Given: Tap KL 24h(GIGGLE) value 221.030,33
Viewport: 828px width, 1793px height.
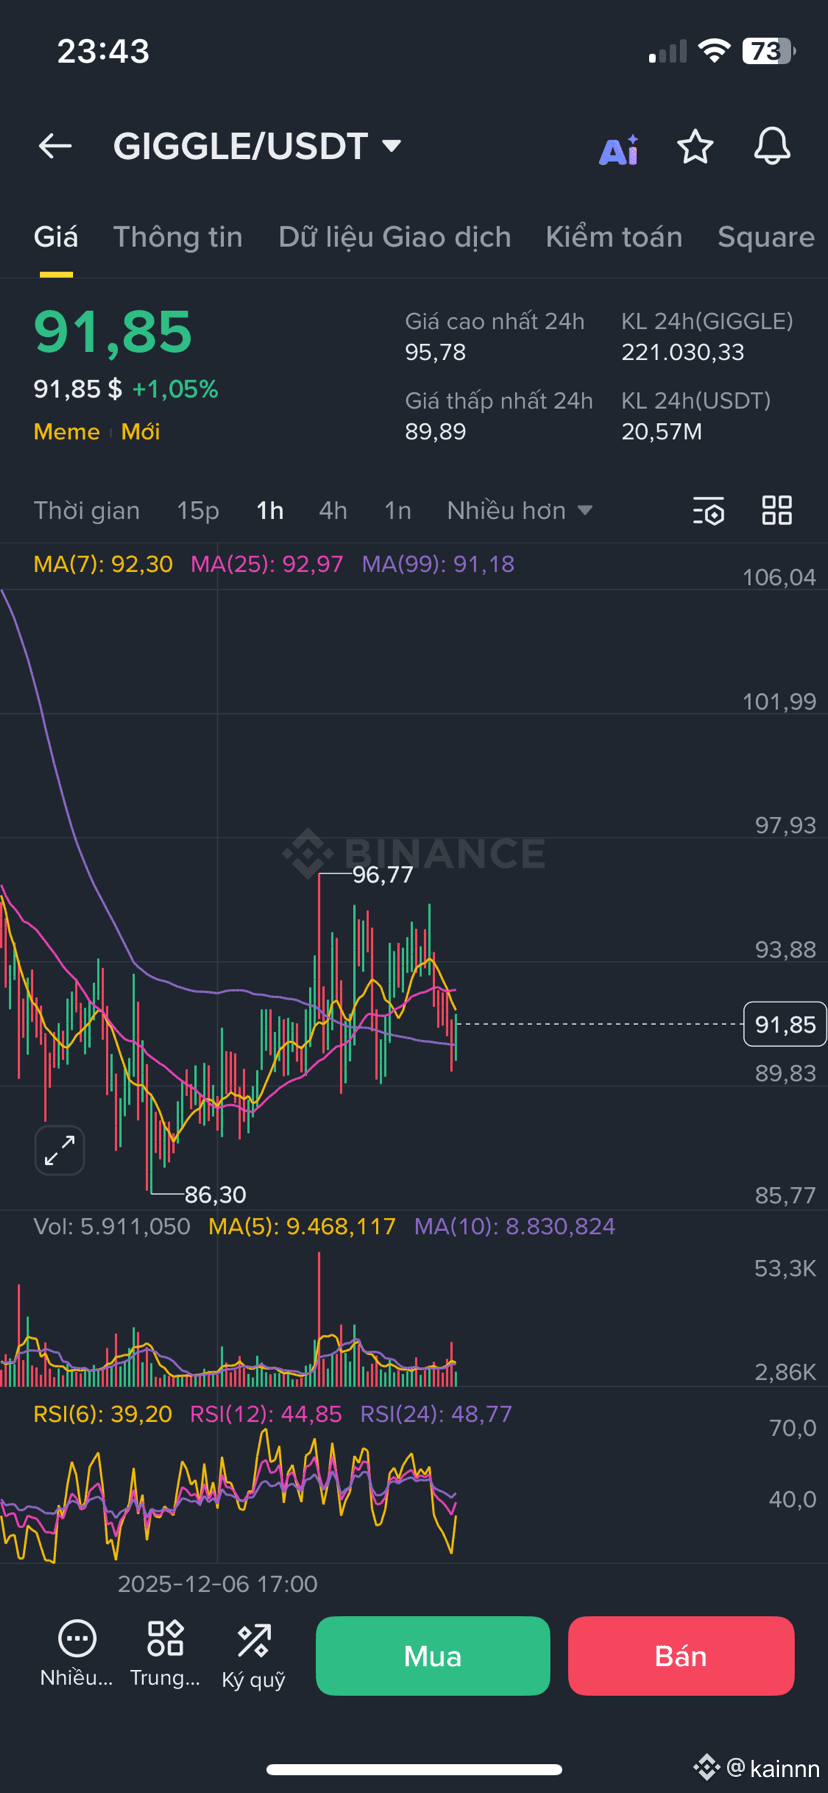Looking at the screenshot, I should tap(683, 352).
